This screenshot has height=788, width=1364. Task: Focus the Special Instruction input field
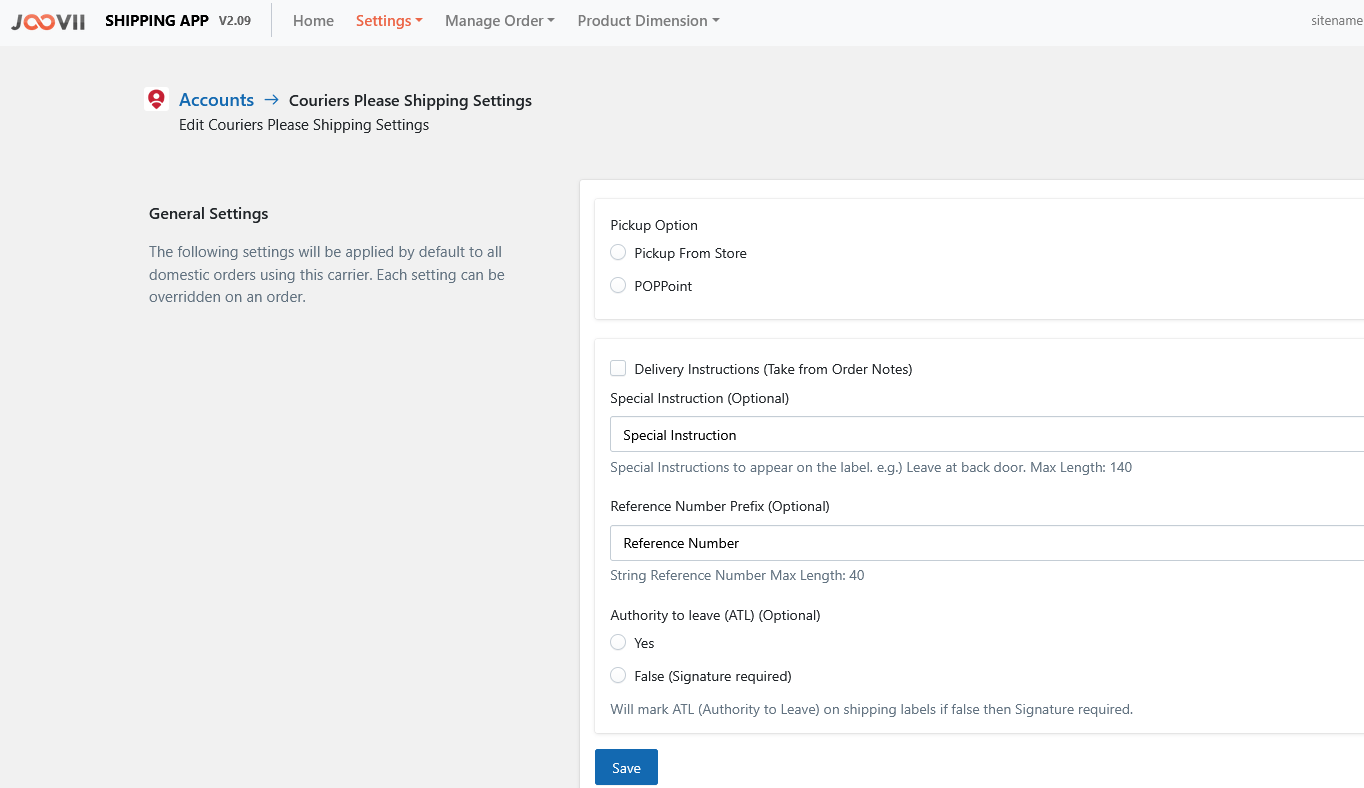(987, 435)
